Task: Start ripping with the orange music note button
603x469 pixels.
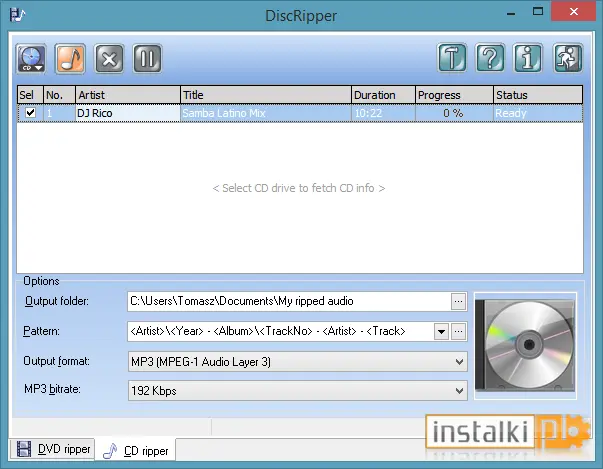Action: pyautogui.click(x=70, y=59)
